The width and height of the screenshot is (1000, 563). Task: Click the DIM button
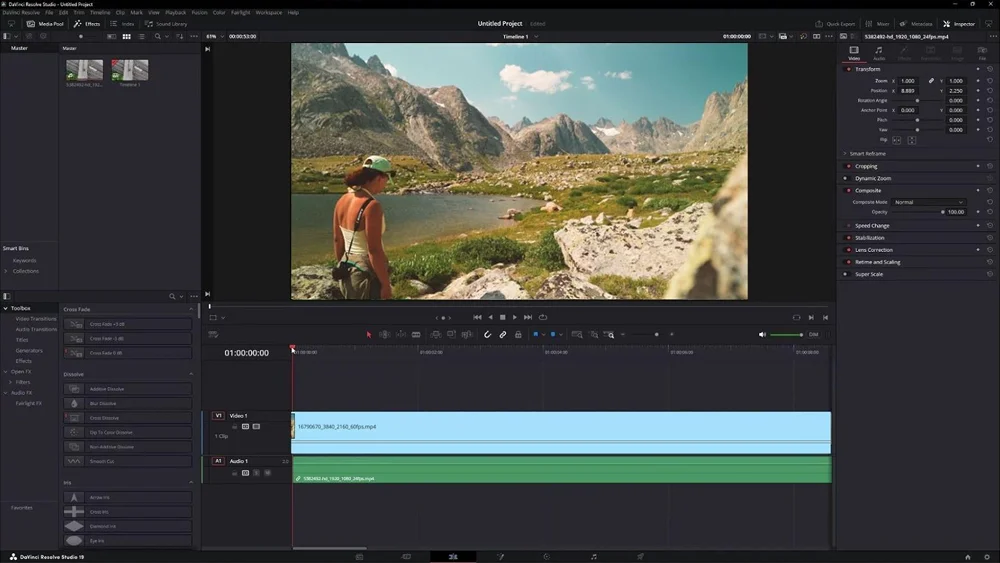point(813,335)
